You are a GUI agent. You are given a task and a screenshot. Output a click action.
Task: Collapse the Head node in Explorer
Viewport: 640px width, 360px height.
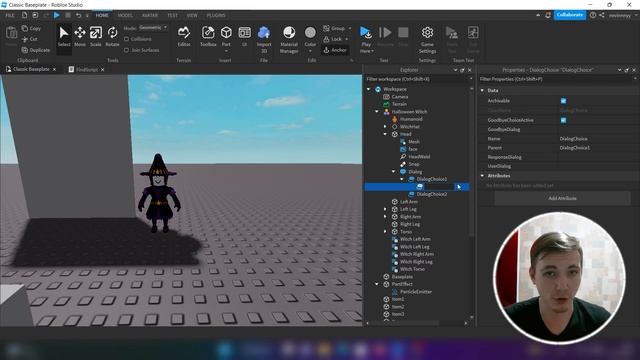[x=385, y=134]
